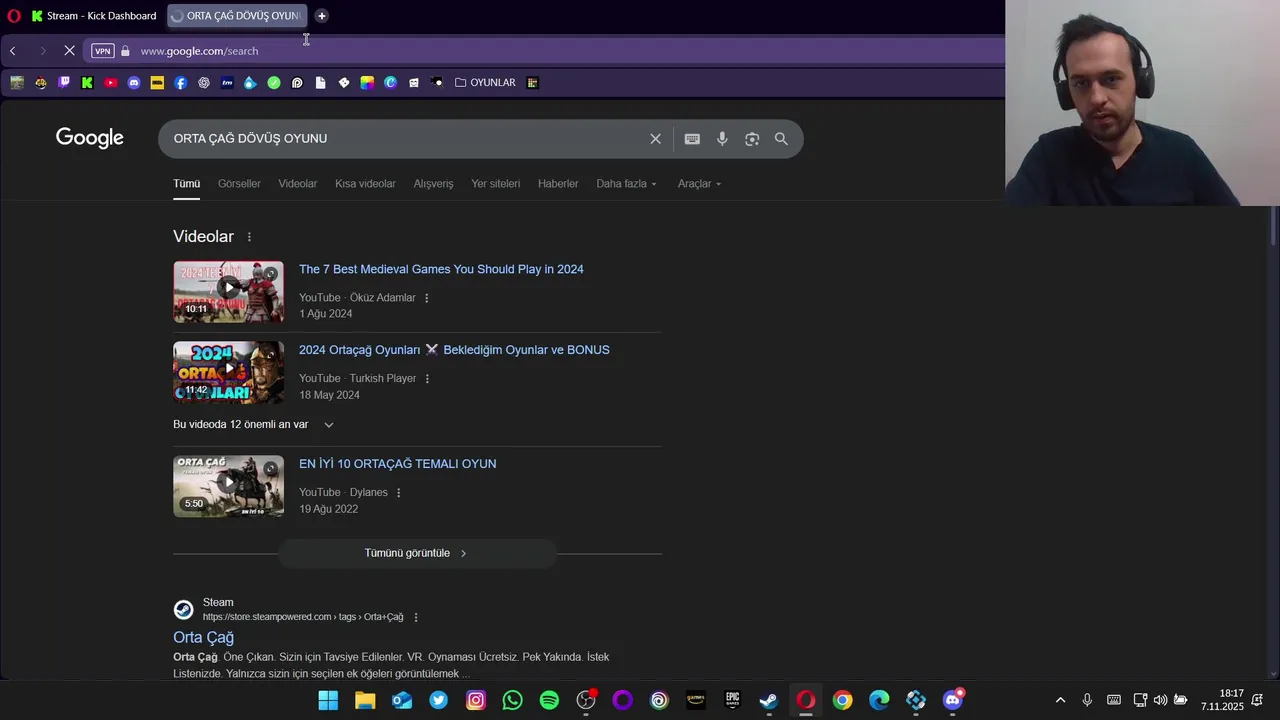
Task: Open Twitch bookmark in bookmarks bar
Action: pyautogui.click(x=64, y=83)
